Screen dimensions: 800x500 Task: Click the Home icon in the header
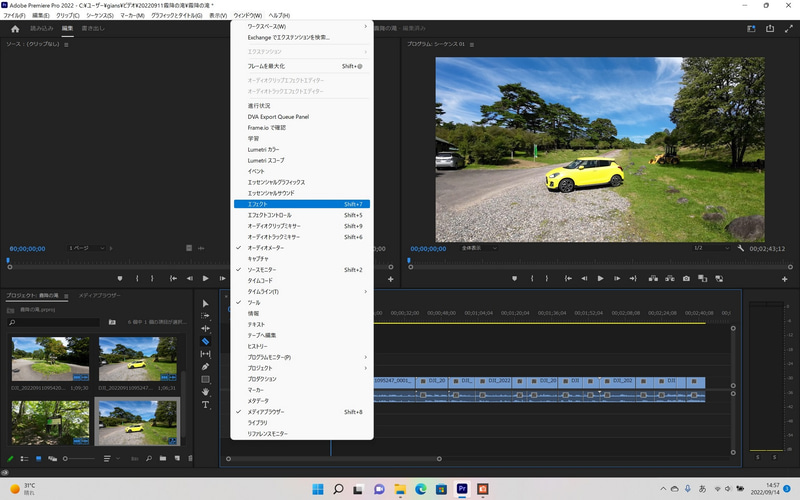14,29
